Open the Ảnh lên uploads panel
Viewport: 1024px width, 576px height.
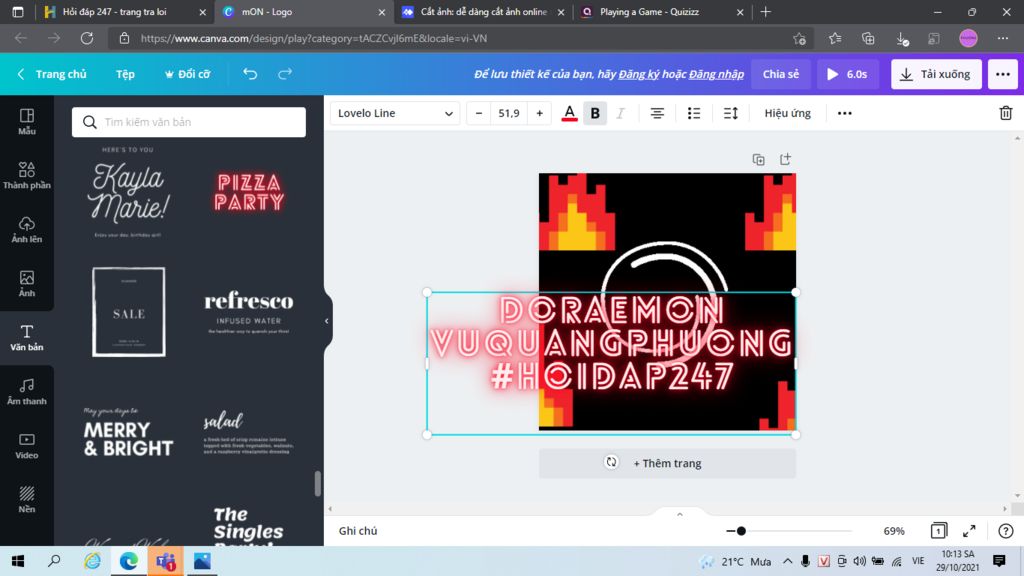(27, 230)
